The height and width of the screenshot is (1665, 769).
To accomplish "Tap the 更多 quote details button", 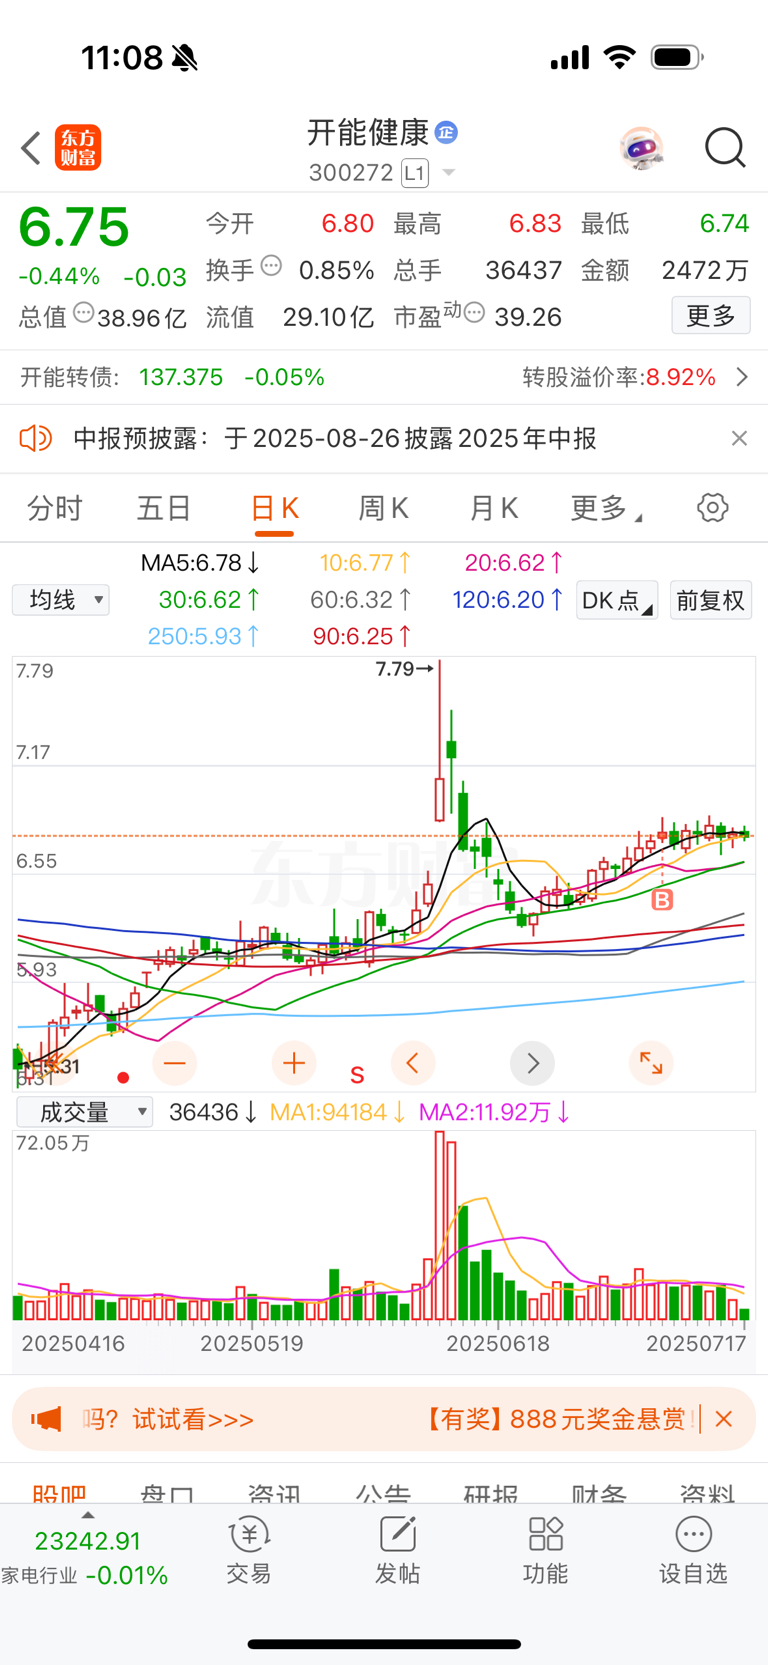I will tap(711, 316).
